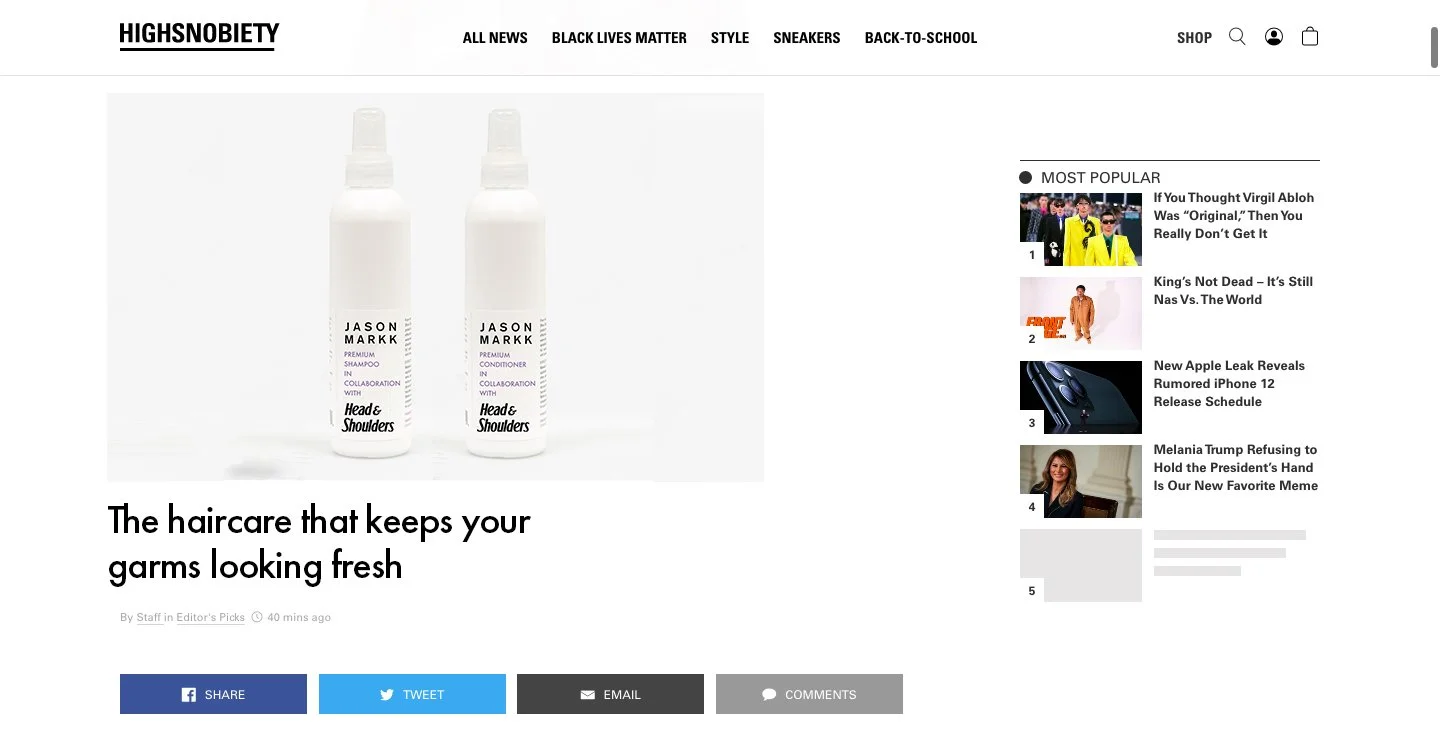Tweet this article
Screen dimensions: 1440x738
click(412, 694)
